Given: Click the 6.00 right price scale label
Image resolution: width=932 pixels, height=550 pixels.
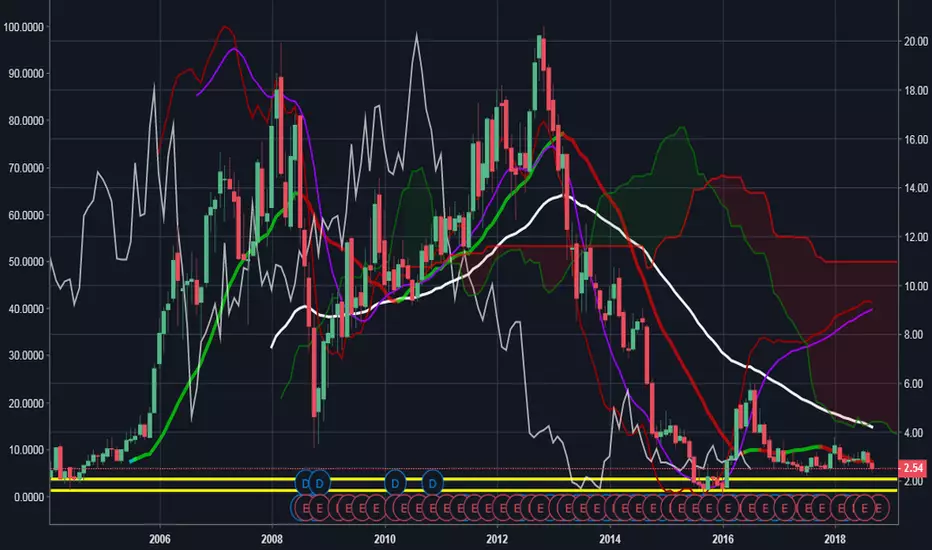Looking at the screenshot, I should click(916, 384).
